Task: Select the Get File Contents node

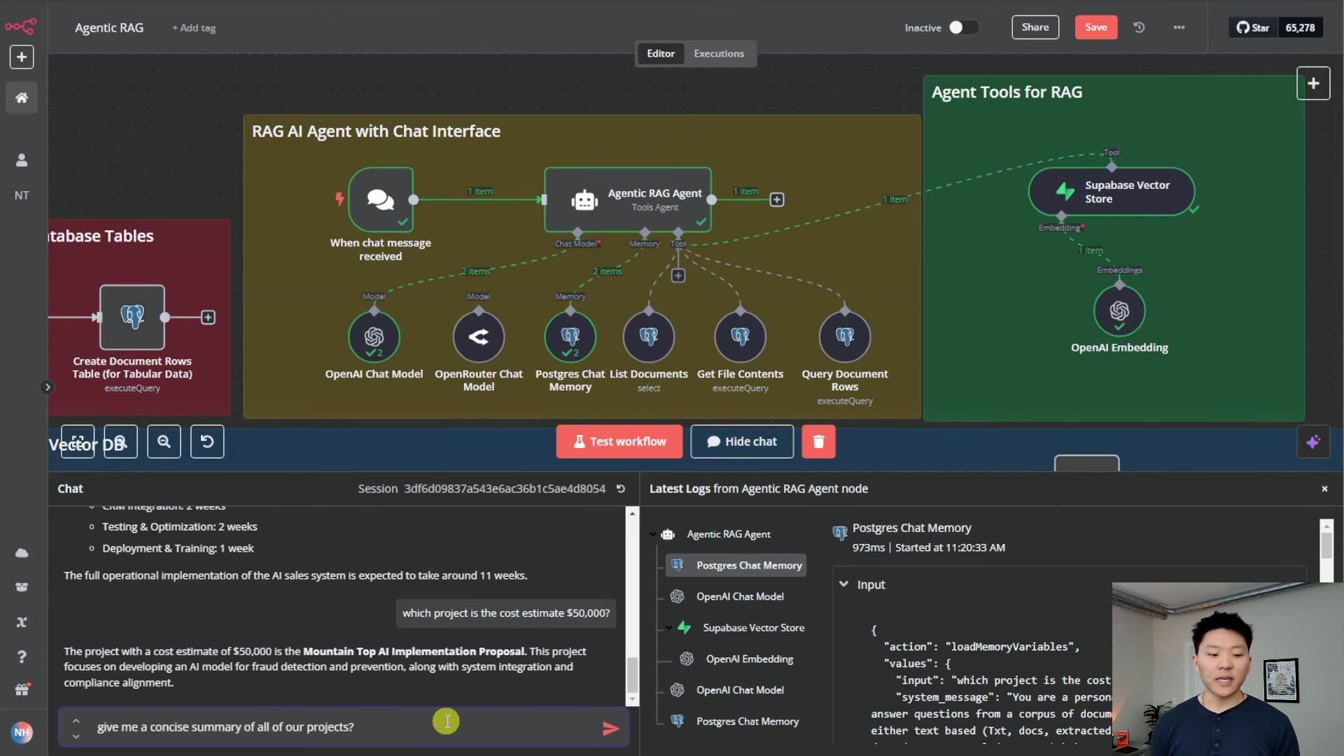Action: [x=740, y=337]
